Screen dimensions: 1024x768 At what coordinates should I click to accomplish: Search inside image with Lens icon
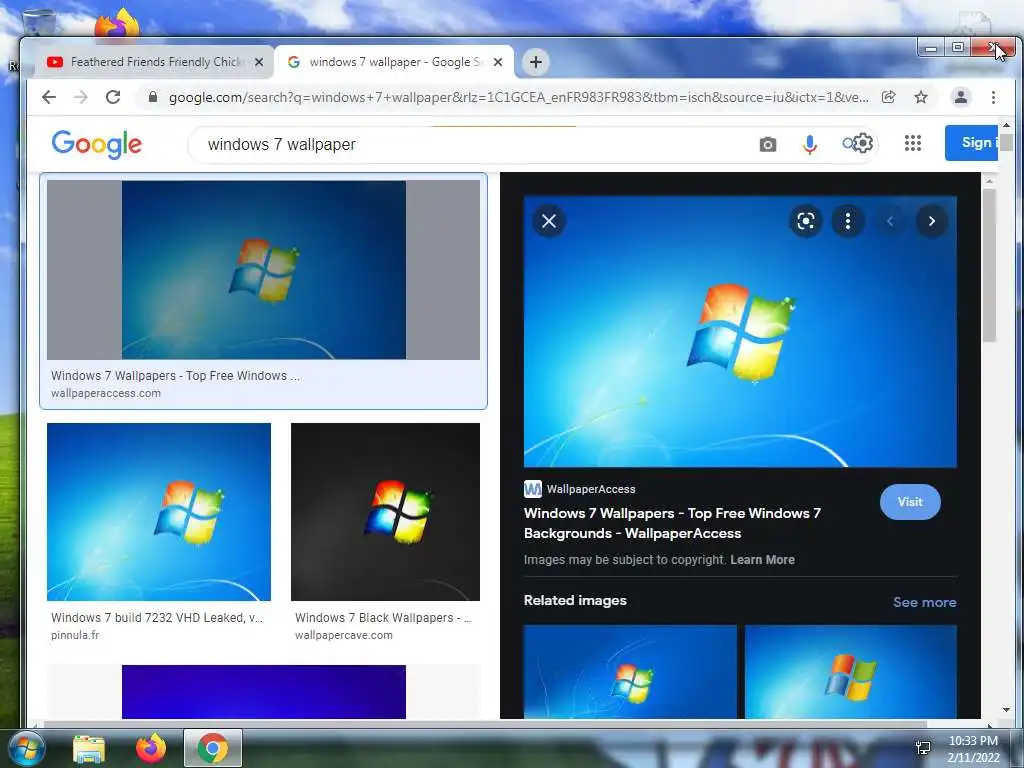[x=806, y=221]
